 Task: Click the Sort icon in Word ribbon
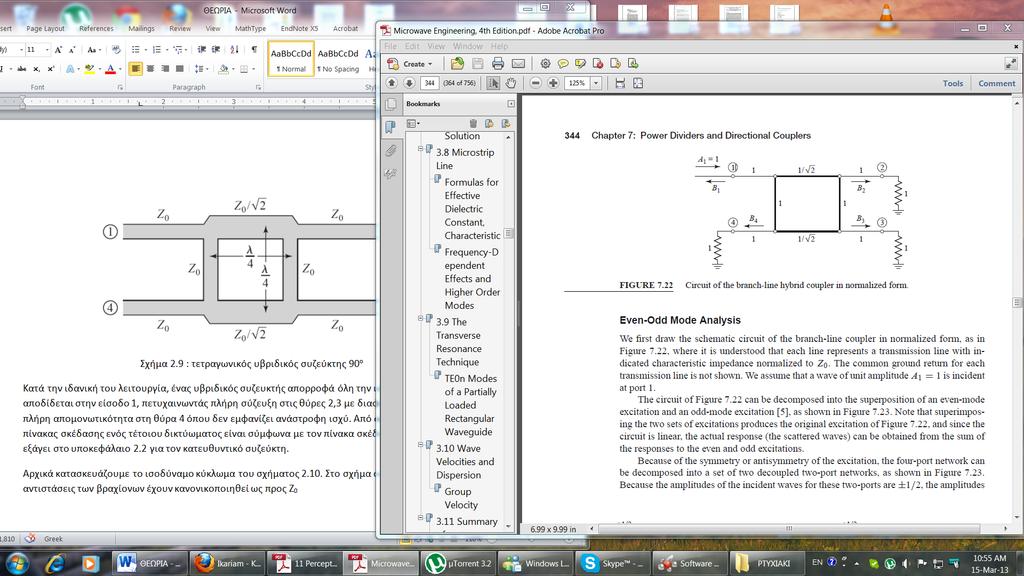point(234,50)
